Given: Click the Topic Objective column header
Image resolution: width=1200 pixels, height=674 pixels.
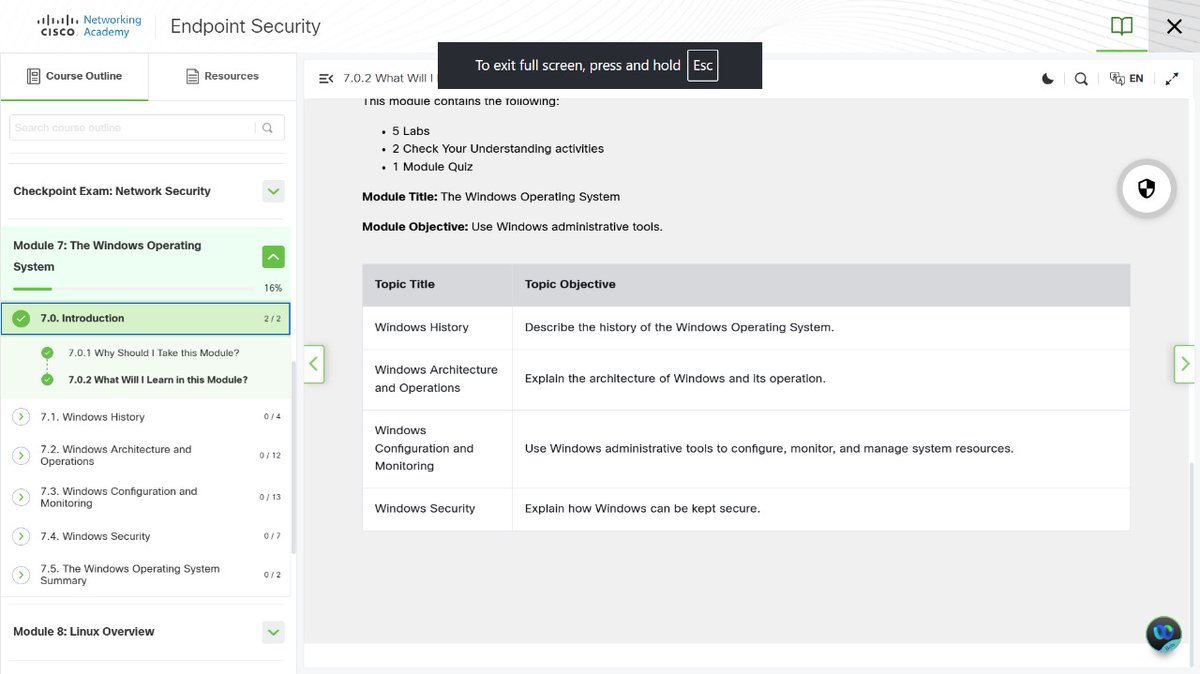Looking at the screenshot, I should tap(821, 285).
